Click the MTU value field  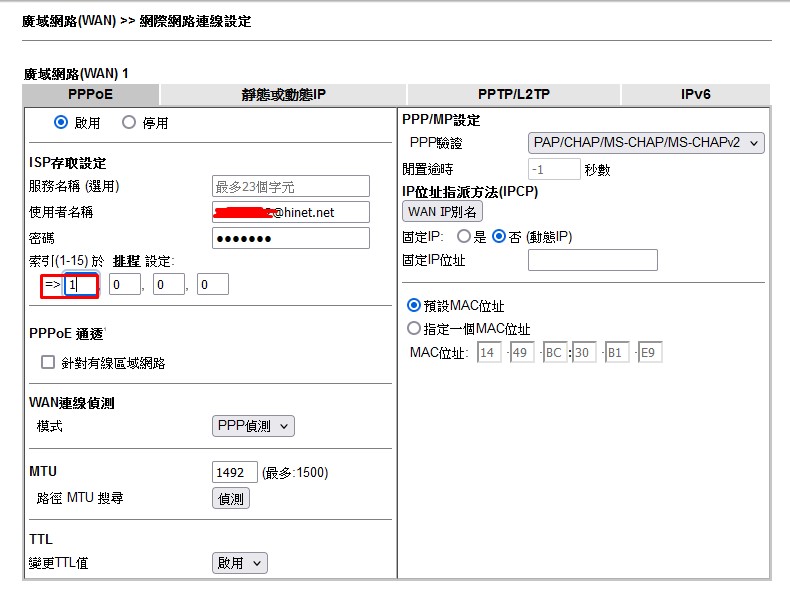(x=235, y=472)
